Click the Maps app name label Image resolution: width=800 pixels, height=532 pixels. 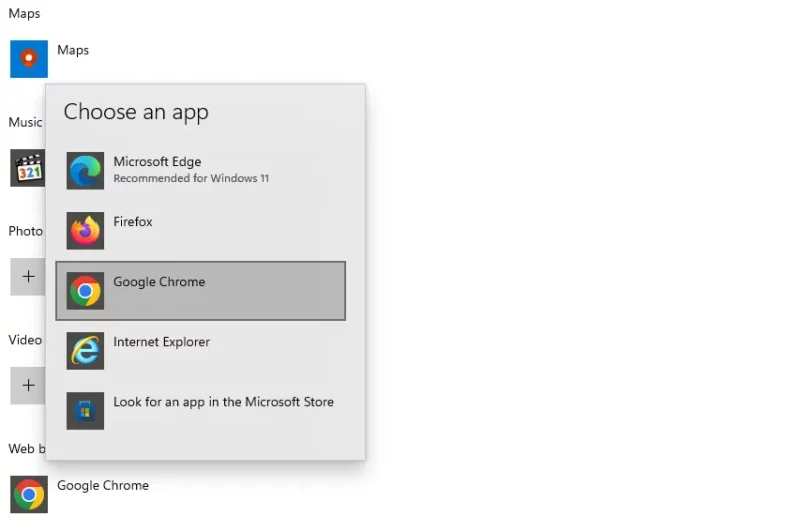coord(73,50)
